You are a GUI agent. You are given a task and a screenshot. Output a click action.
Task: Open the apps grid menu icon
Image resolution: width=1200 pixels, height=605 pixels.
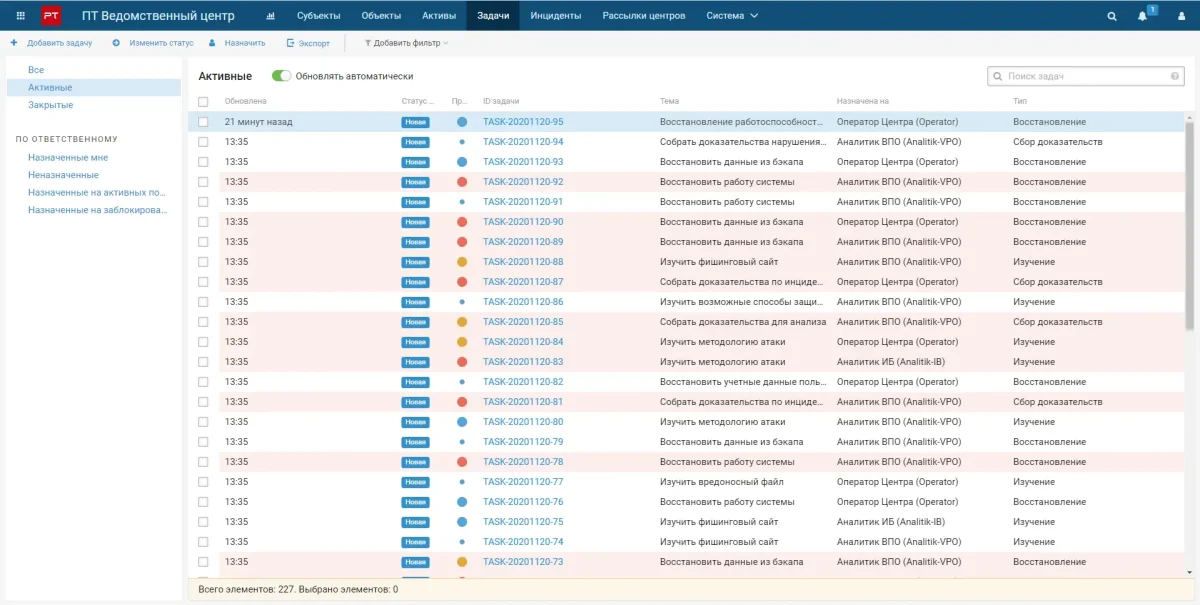point(20,16)
